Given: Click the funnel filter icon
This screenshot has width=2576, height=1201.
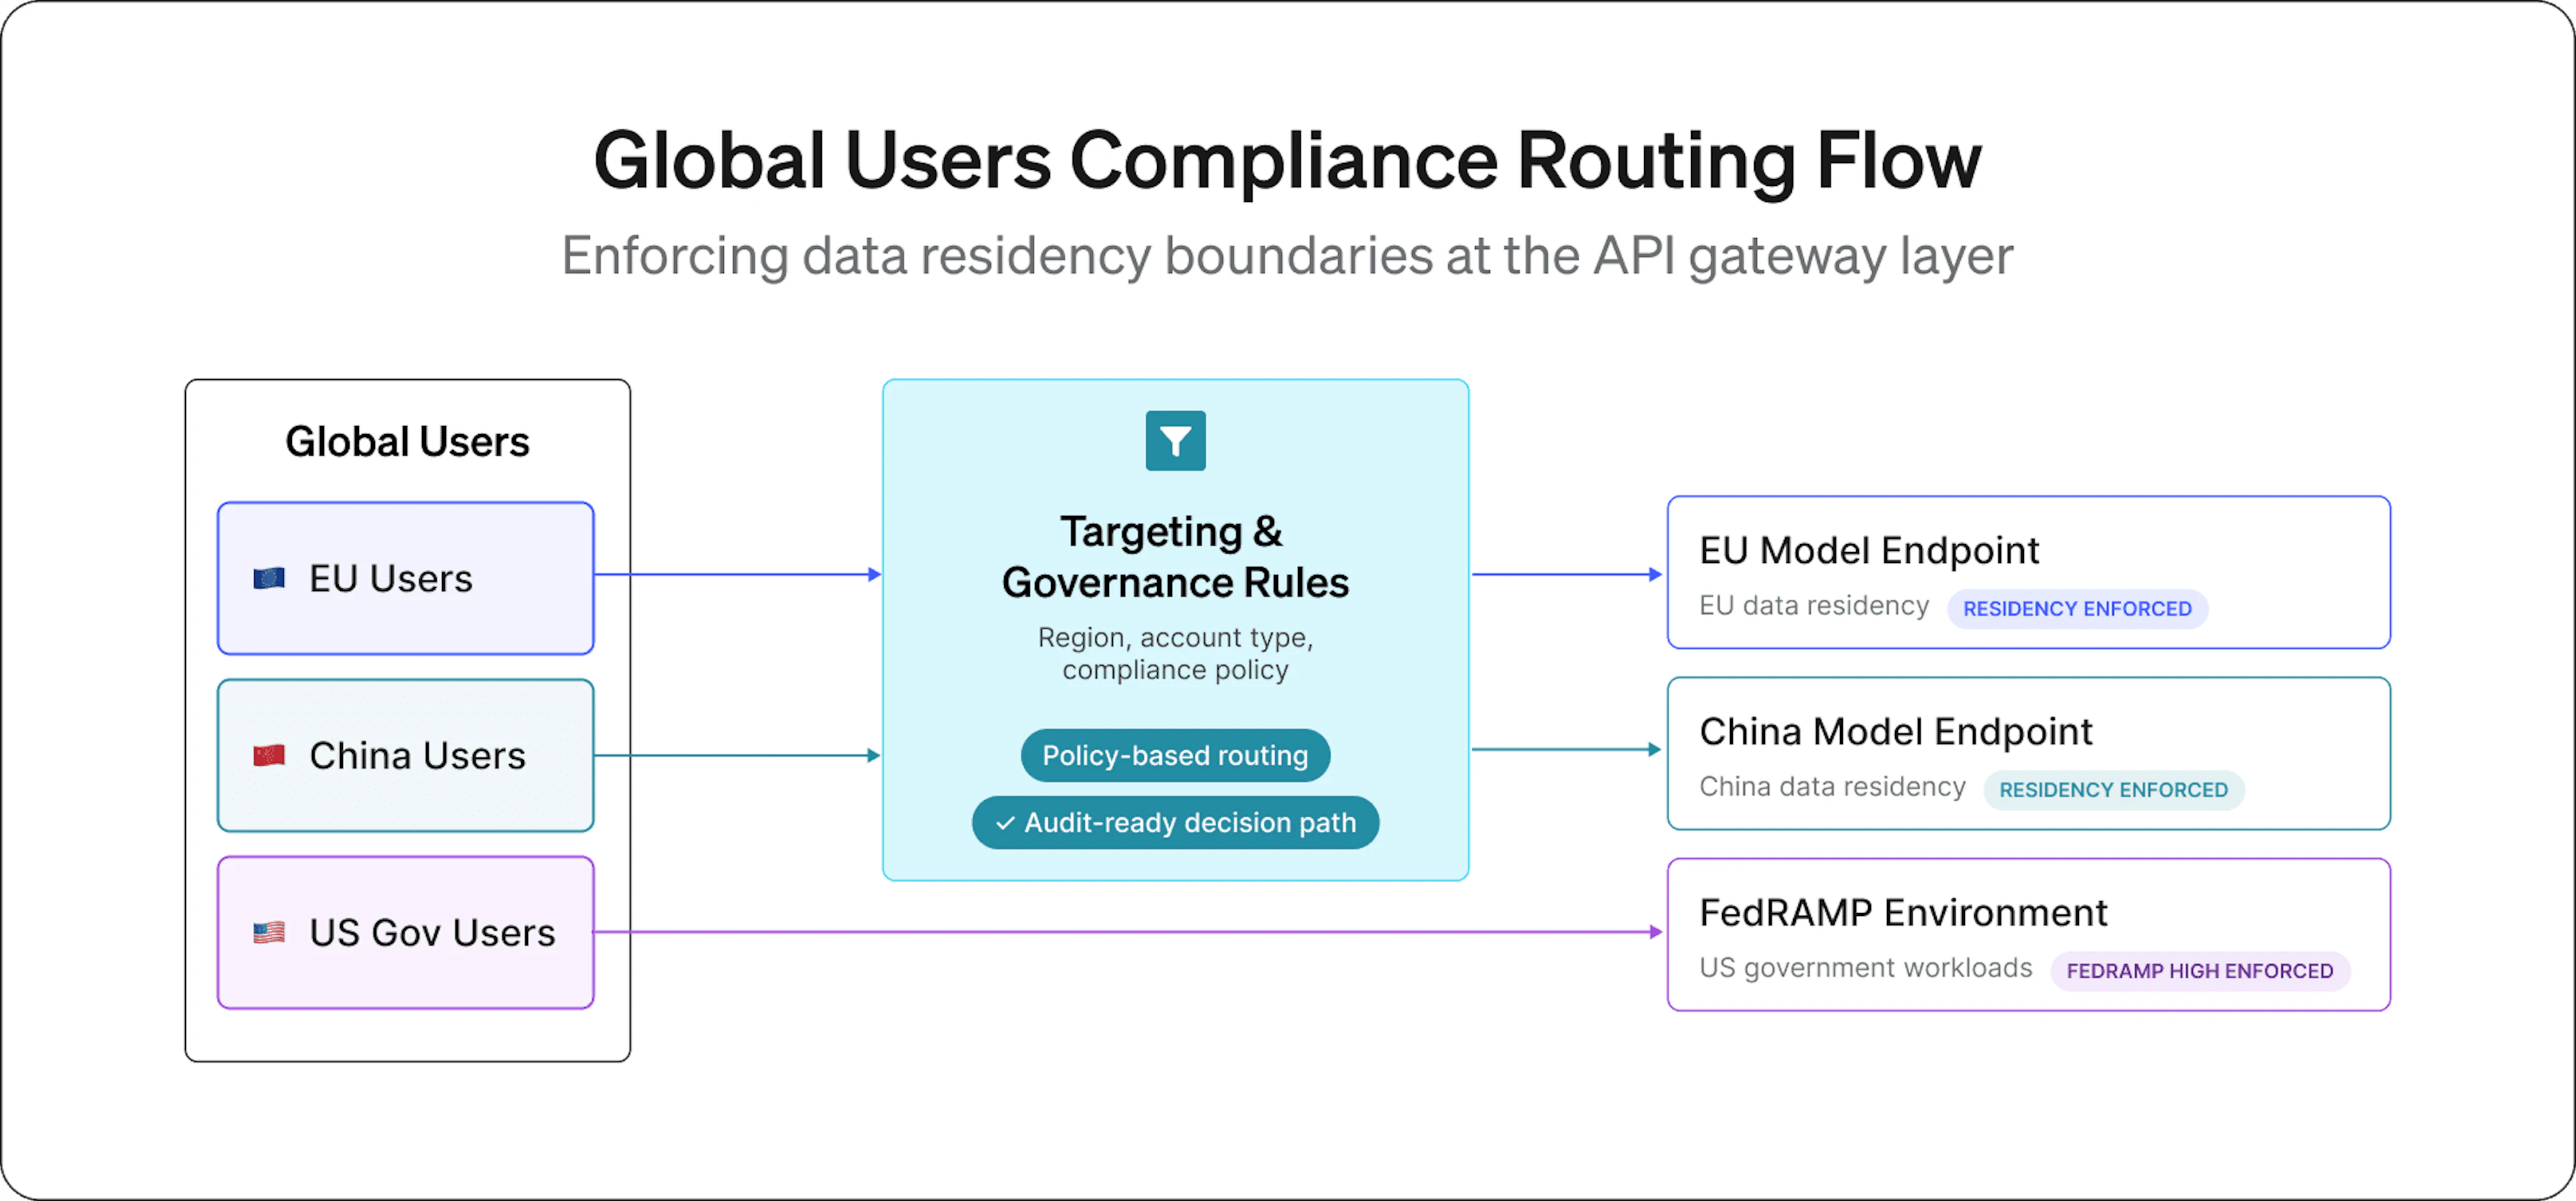Looking at the screenshot, I should 1175,441.
